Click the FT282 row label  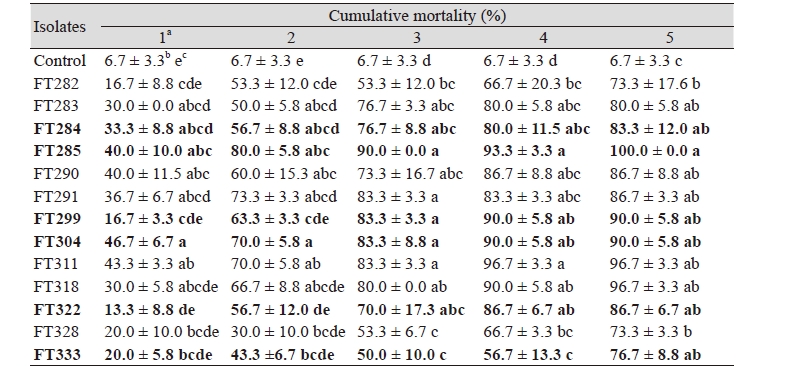(x=56, y=83)
